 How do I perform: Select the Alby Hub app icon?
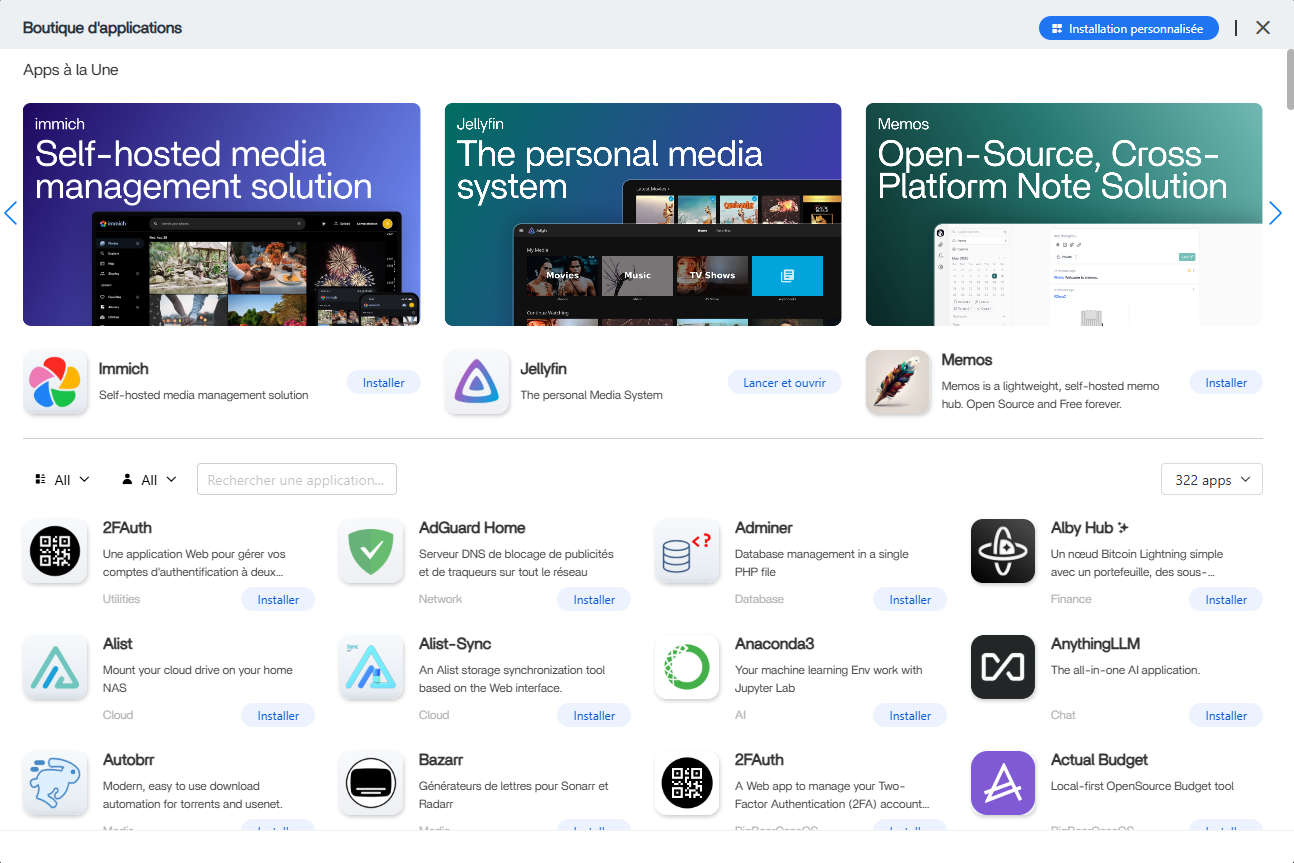point(1003,551)
